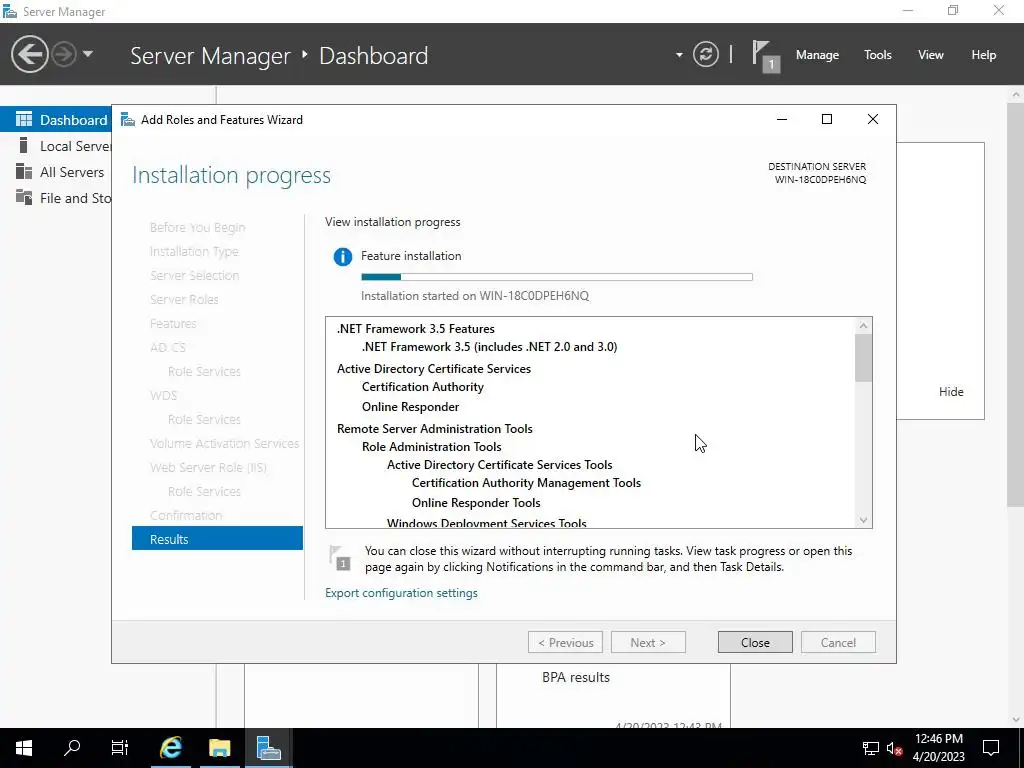Click Server Manager taskbar icon
Image resolution: width=1024 pixels, height=768 pixels.
pyautogui.click(x=268, y=748)
